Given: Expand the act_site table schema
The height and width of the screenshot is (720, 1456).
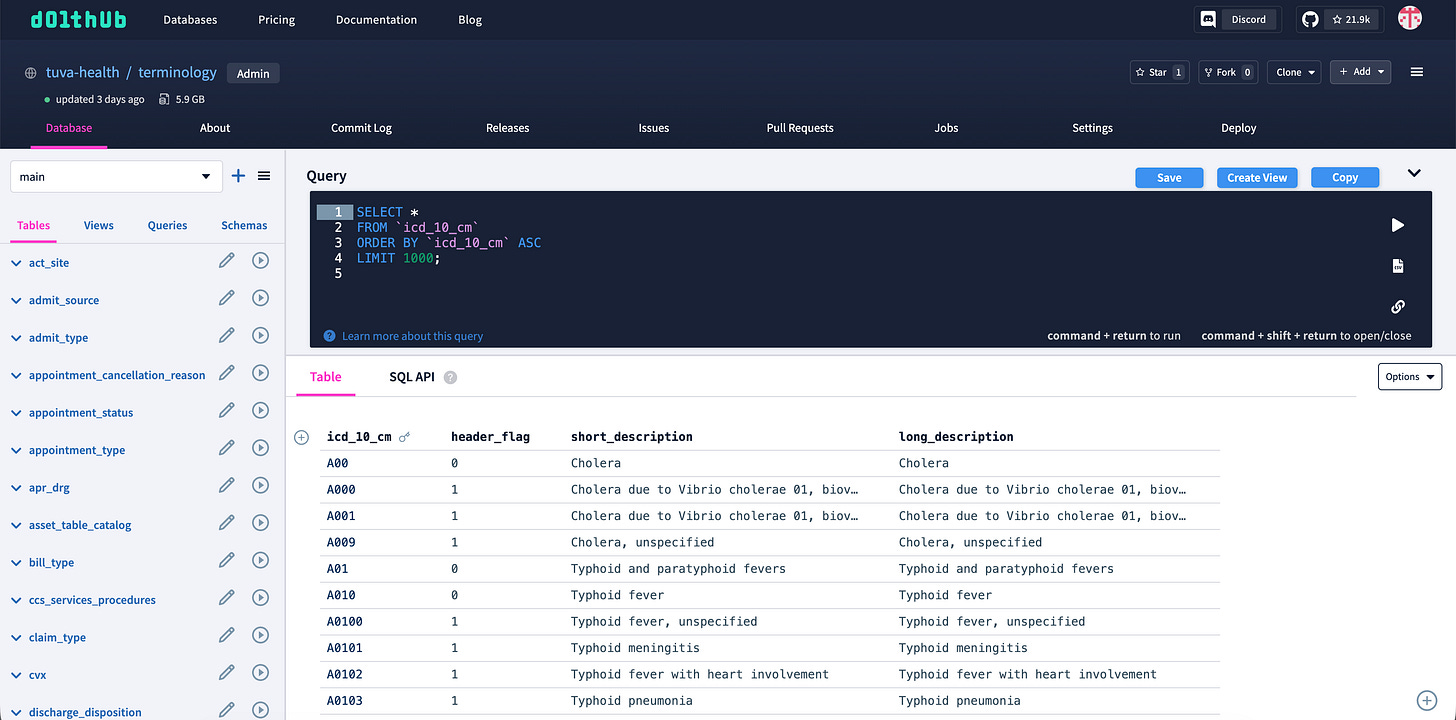Looking at the screenshot, I should 16,263.
